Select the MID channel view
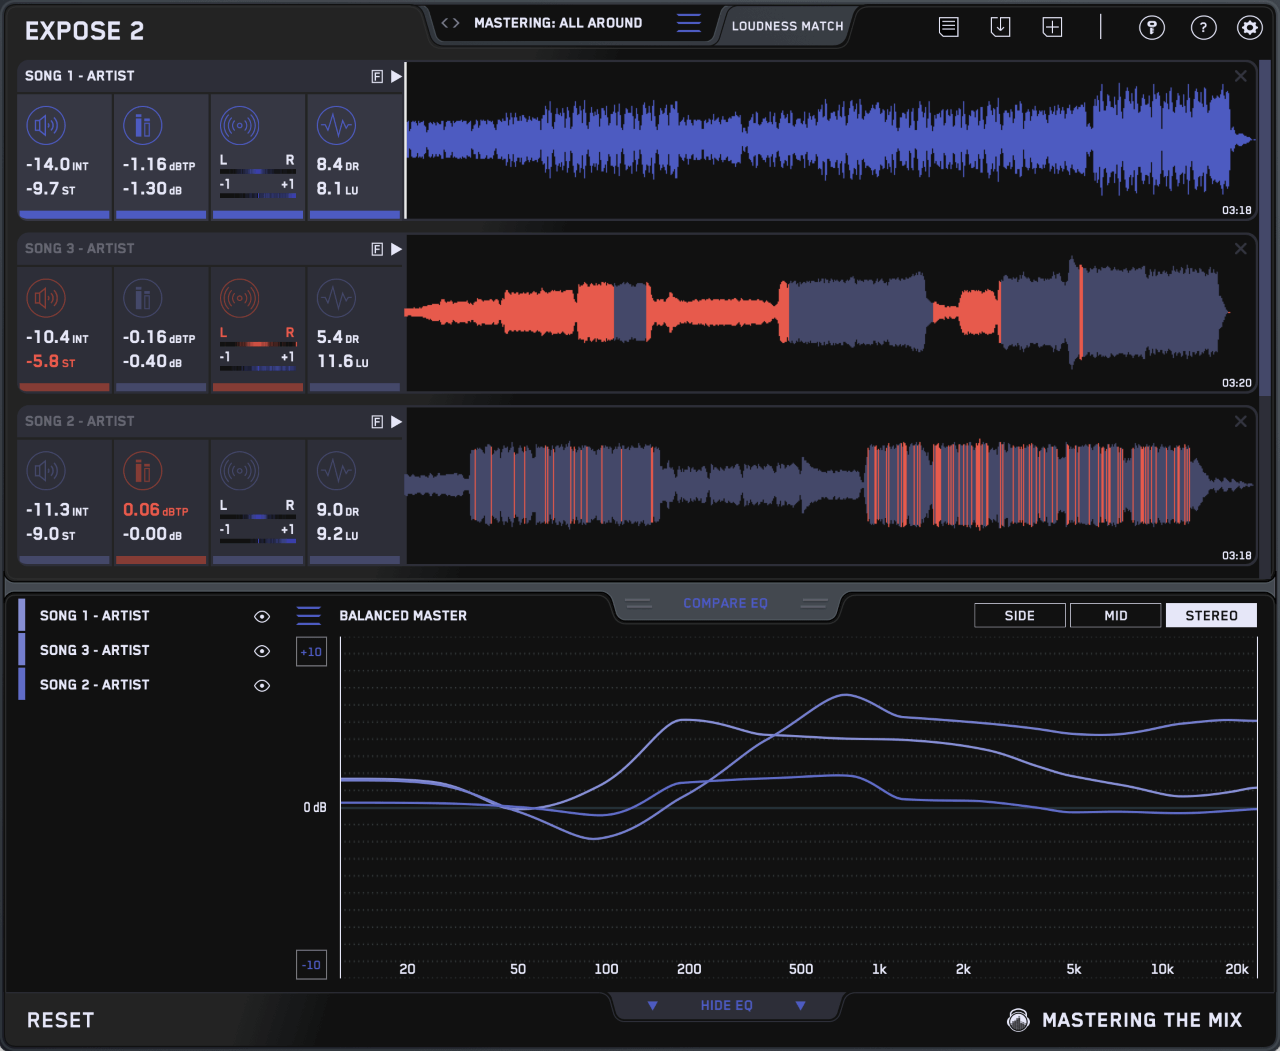 pos(1115,615)
